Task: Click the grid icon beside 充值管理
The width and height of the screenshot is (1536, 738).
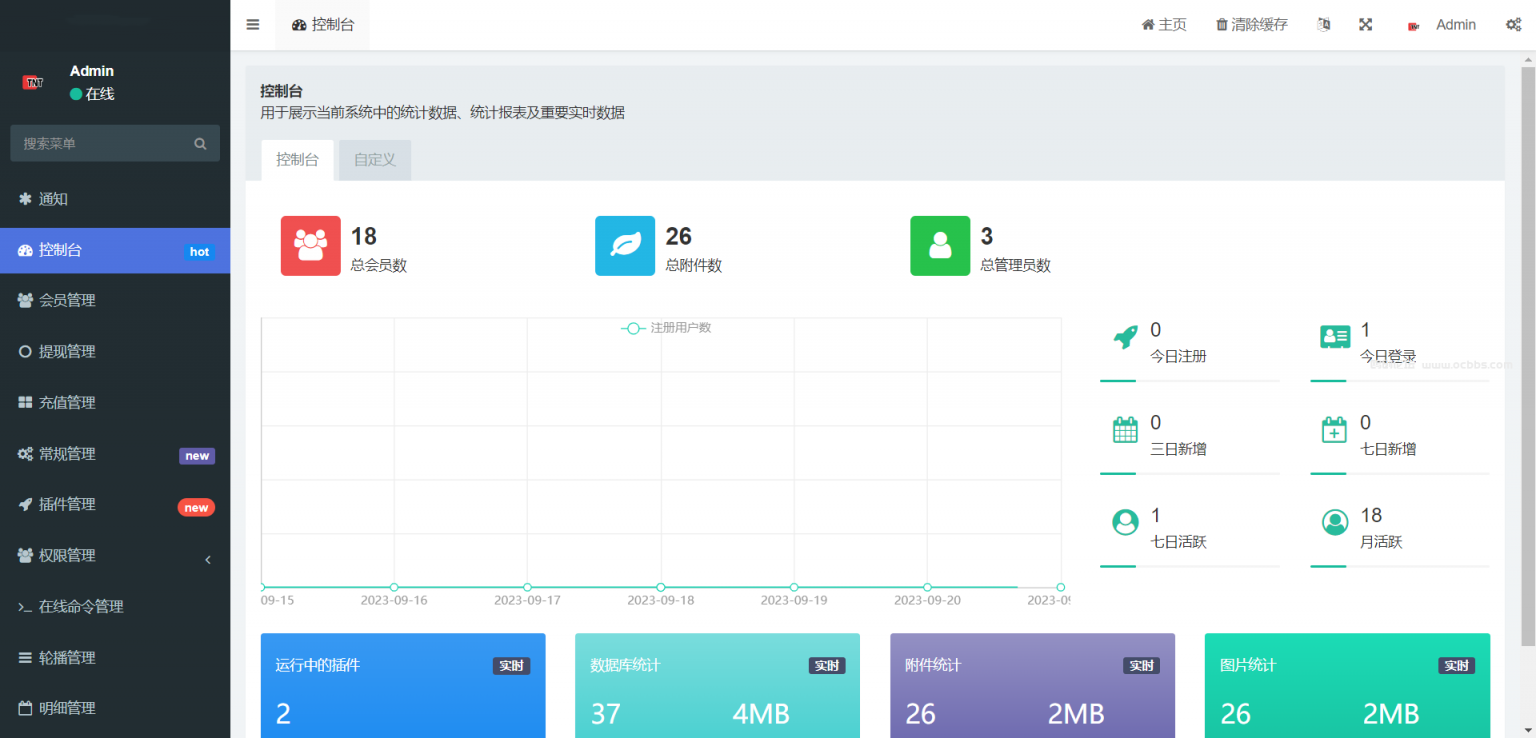Action: pos(25,402)
